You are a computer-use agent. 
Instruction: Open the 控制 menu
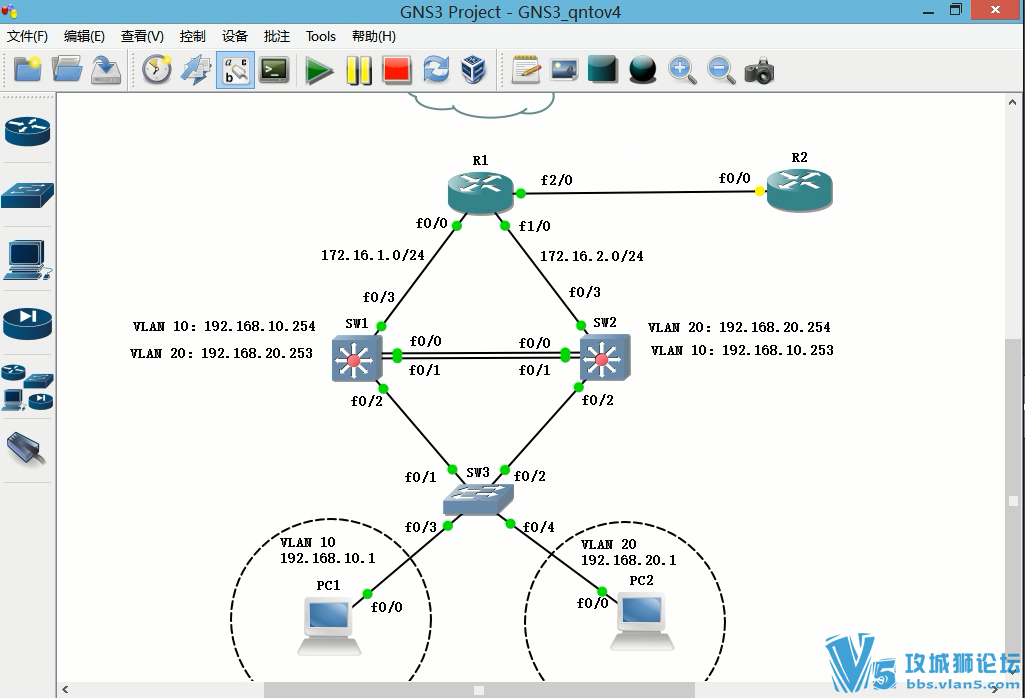(x=193, y=37)
